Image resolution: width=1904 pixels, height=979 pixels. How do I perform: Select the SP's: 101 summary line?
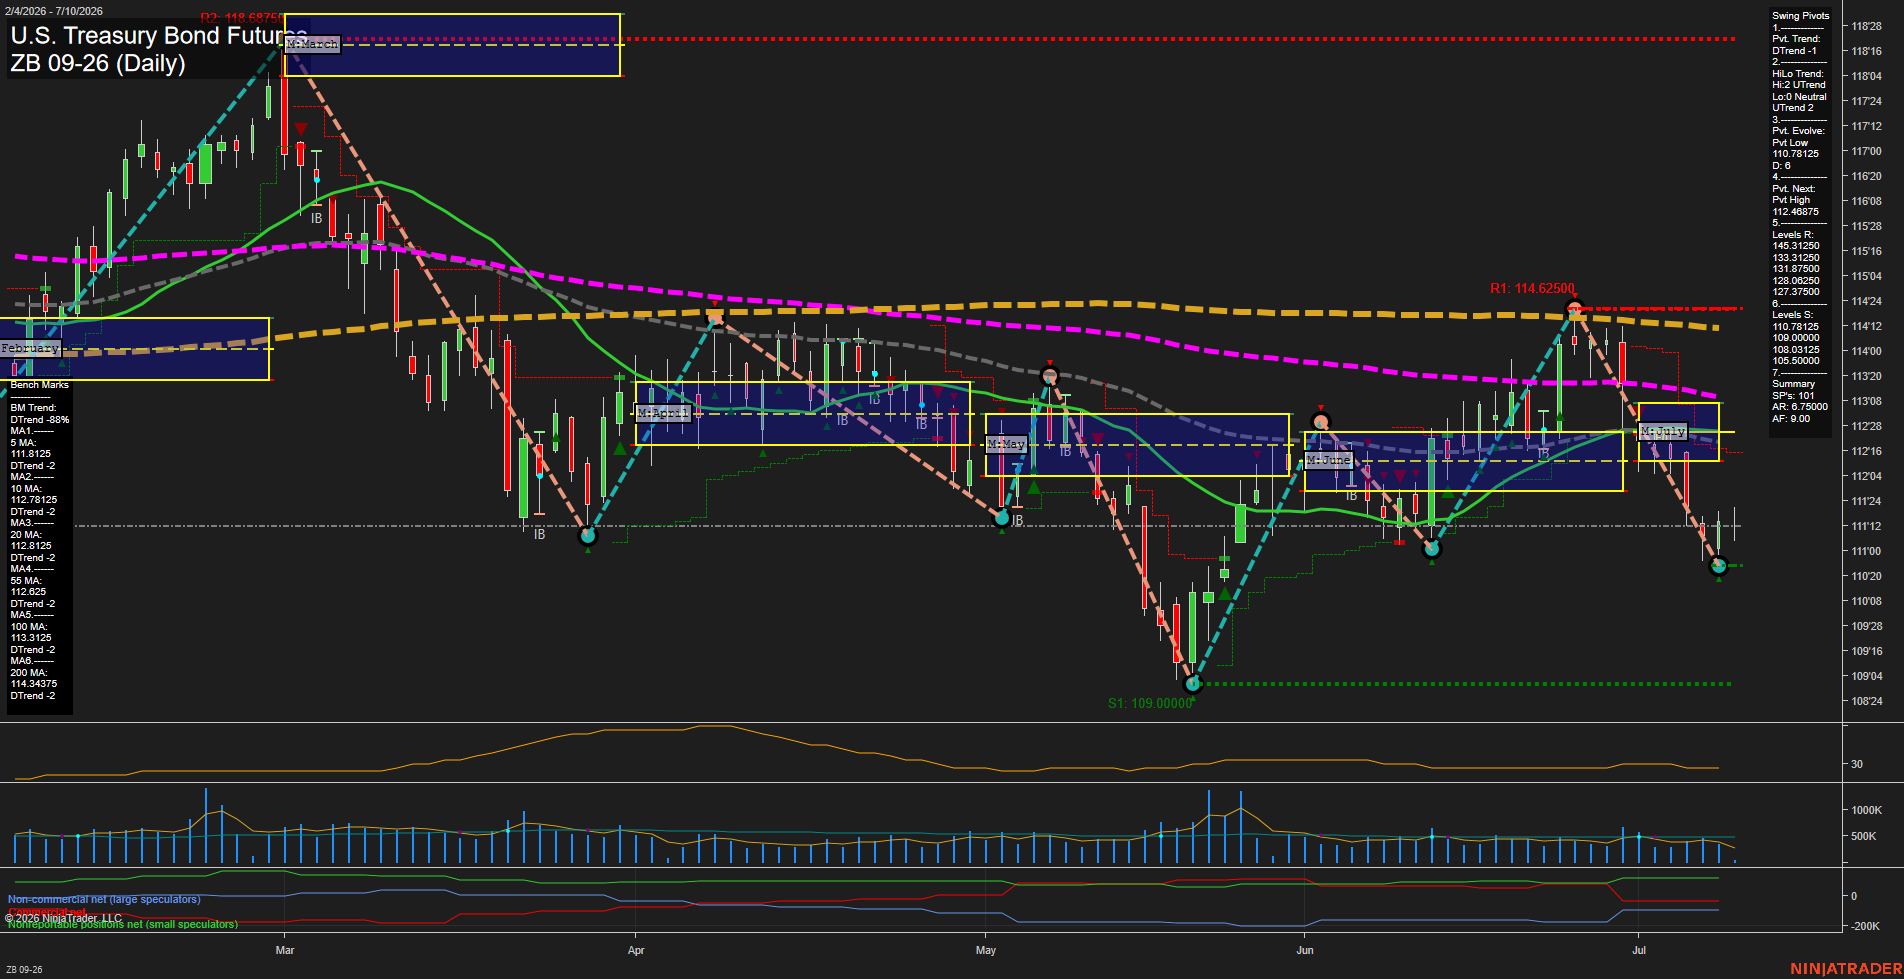tap(1793, 396)
